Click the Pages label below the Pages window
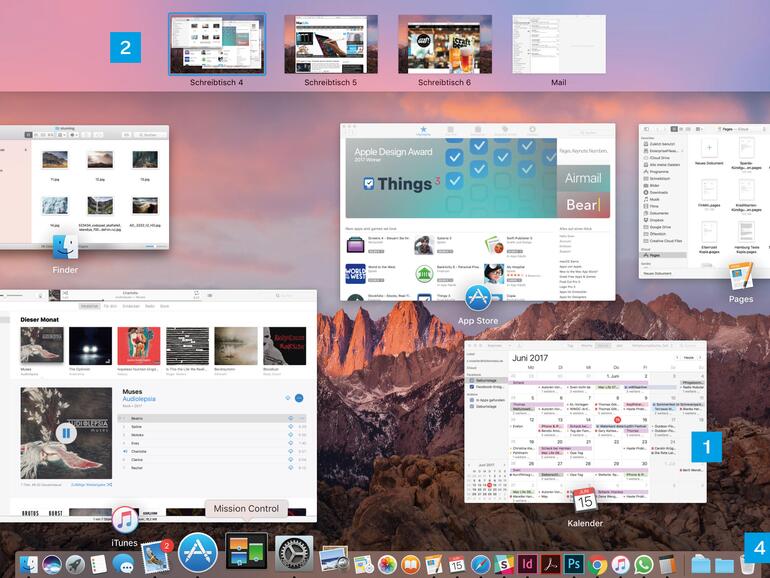 coord(741,299)
